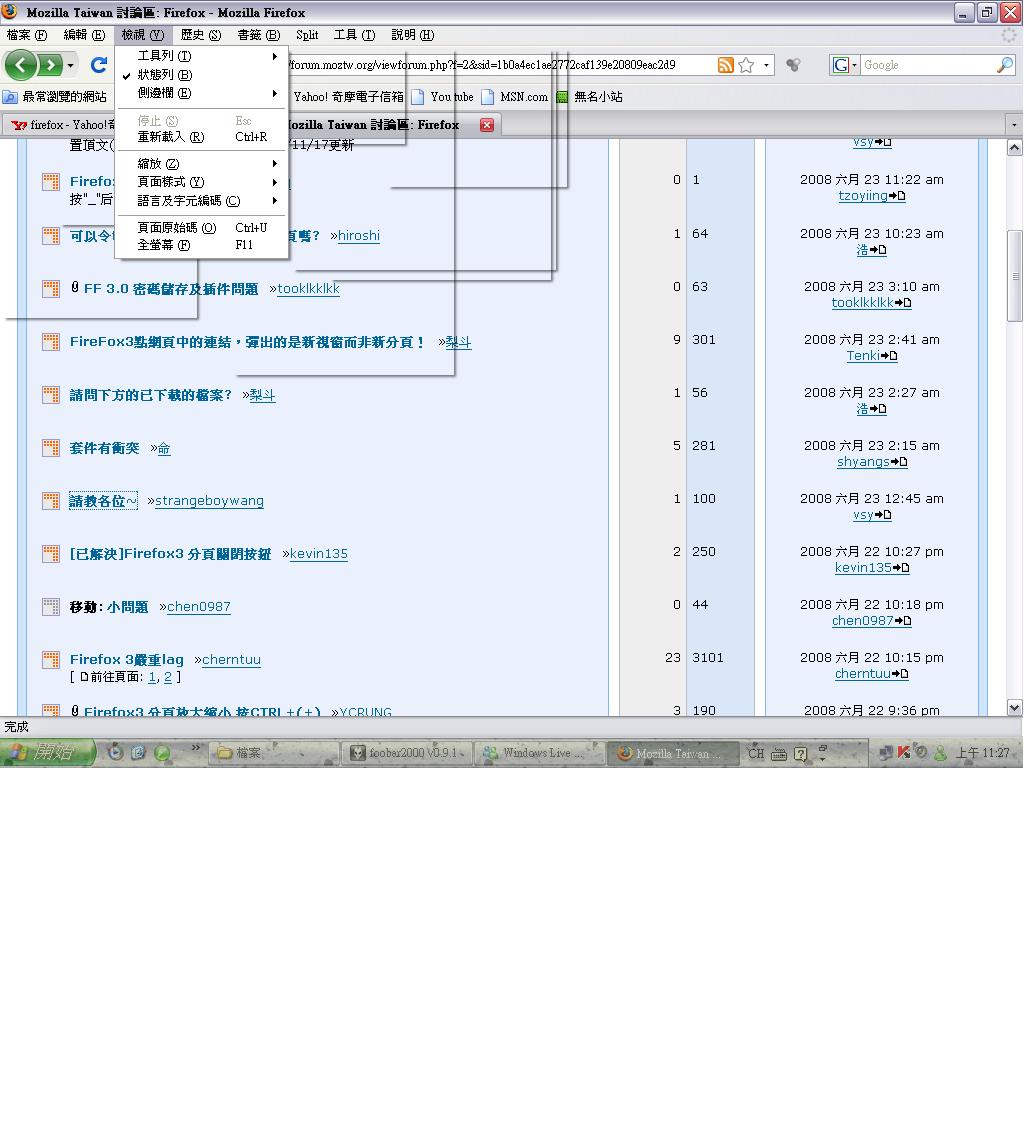
Task: Toggle the 狀態列 (B) checkmark item
Action: pyautogui.click(x=201, y=74)
